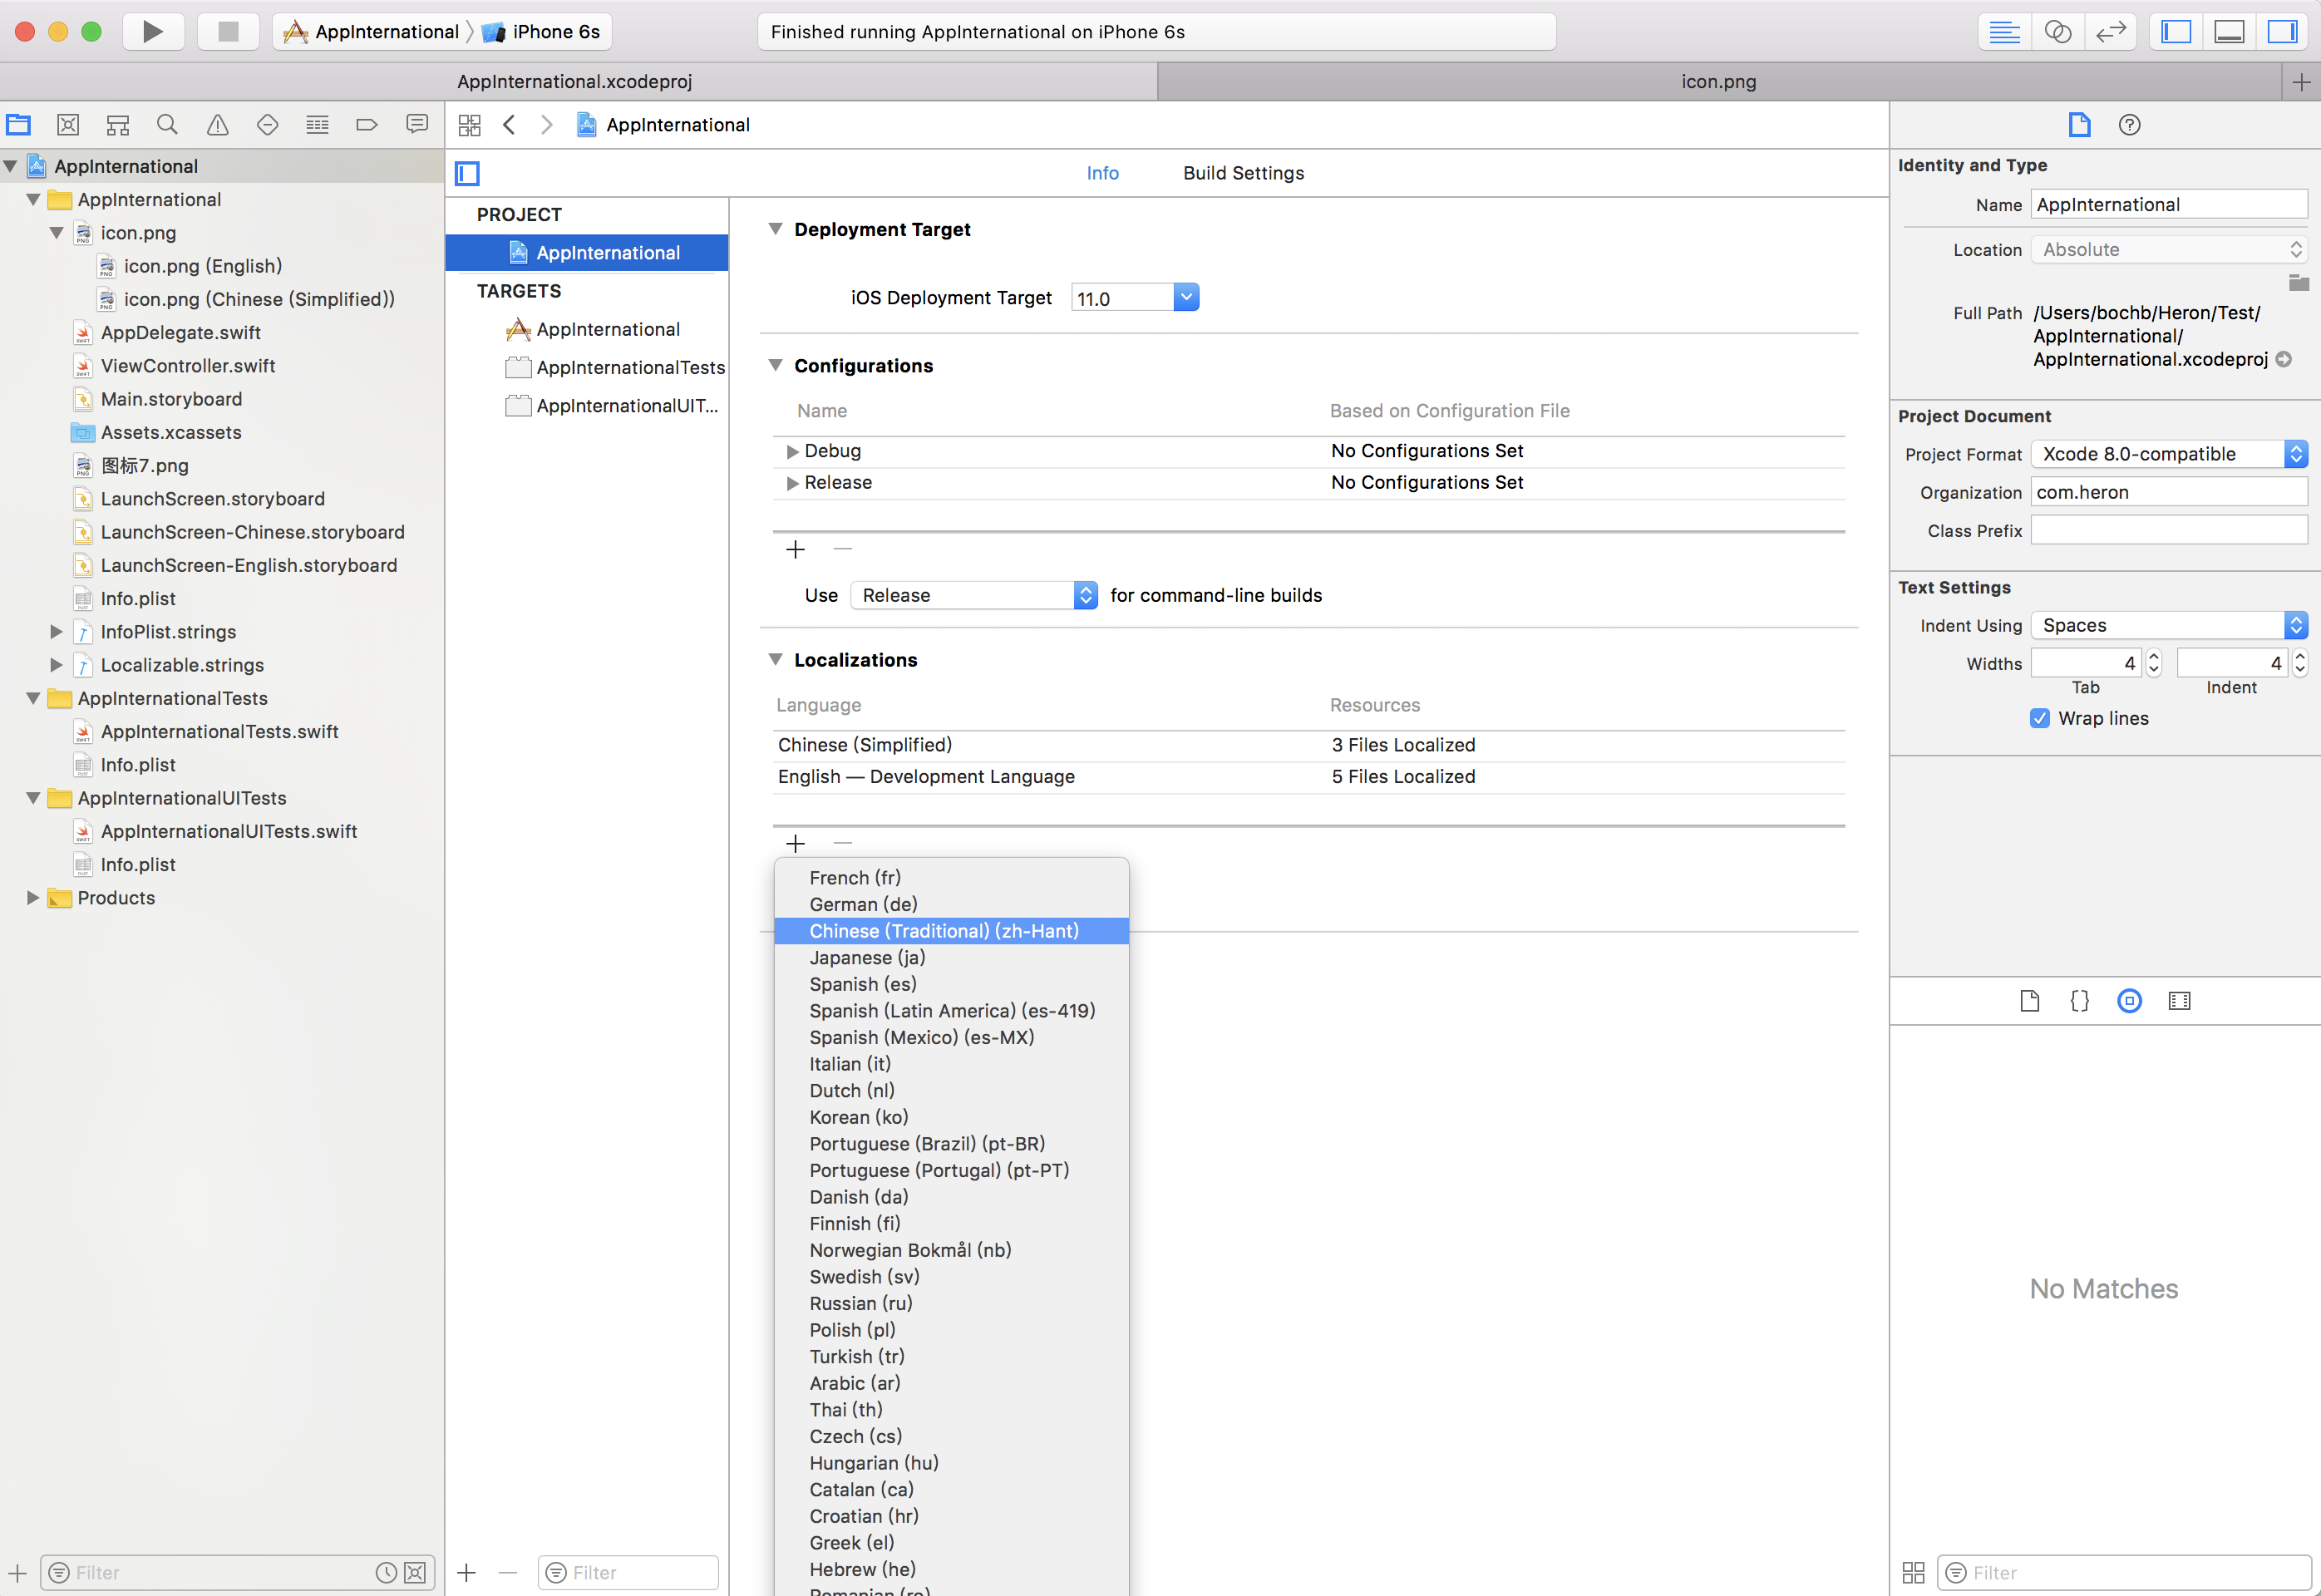Add a new localization

pyautogui.click(x=795, y=843)
